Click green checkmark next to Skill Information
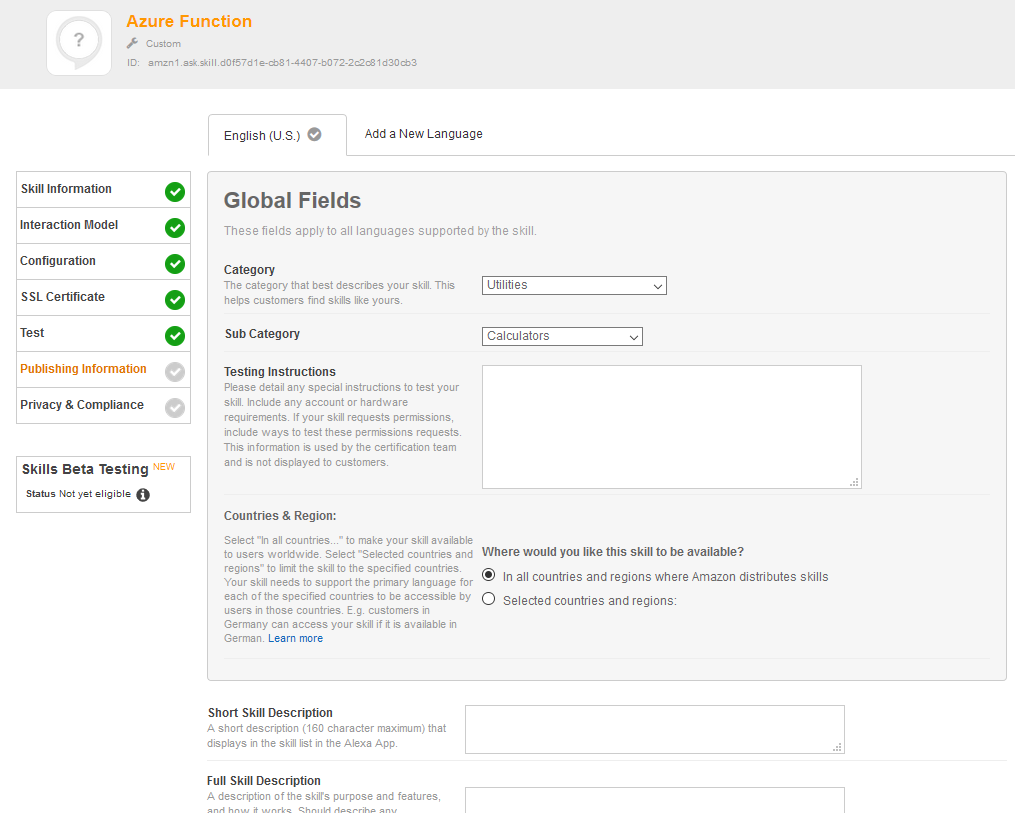1015x813 pixels. [x=175, y=192]
